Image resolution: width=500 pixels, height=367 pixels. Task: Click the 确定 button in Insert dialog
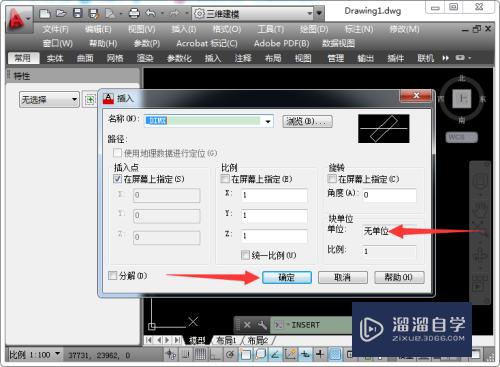click(x=287, y=277)
